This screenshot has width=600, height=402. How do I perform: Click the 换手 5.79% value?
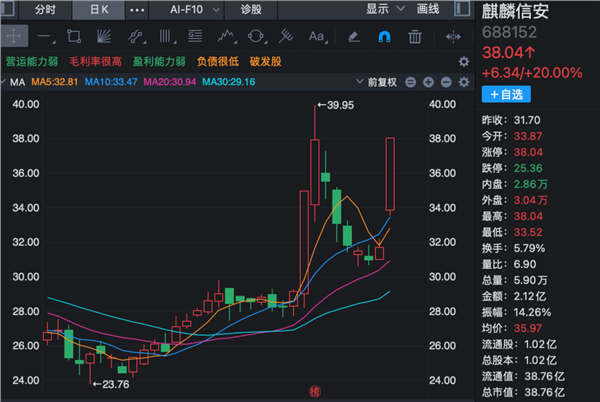click(529, 248)
